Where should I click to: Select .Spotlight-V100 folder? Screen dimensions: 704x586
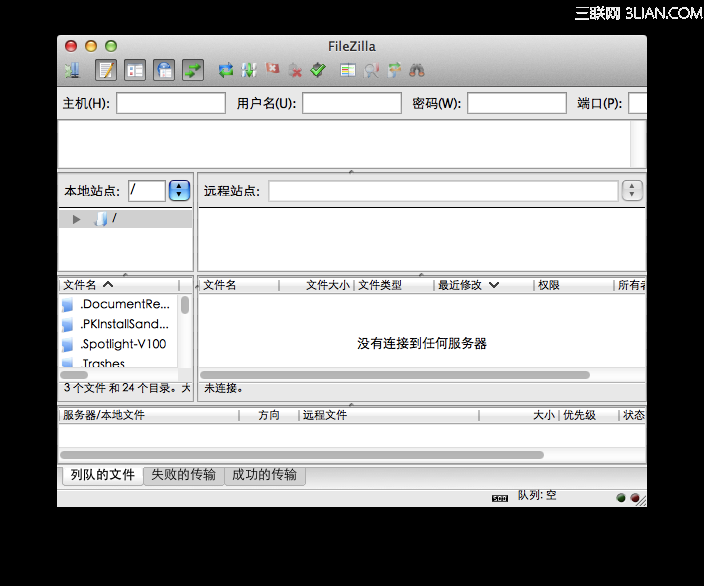[119, 344]
